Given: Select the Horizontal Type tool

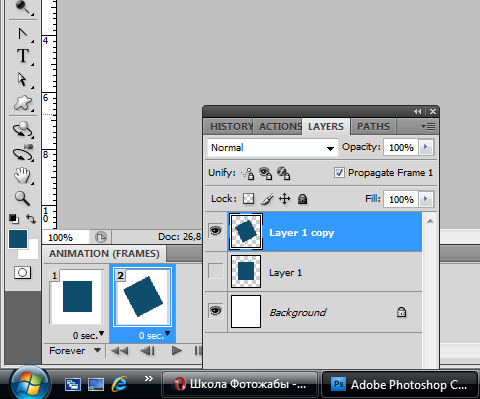Looking at the screenshot, I should (x=23, y=56).
